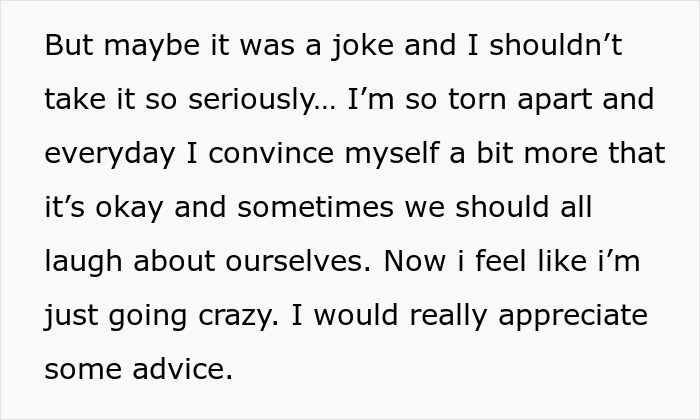Click the word "convince"
The image size is (700, 420).
point(271,153)
